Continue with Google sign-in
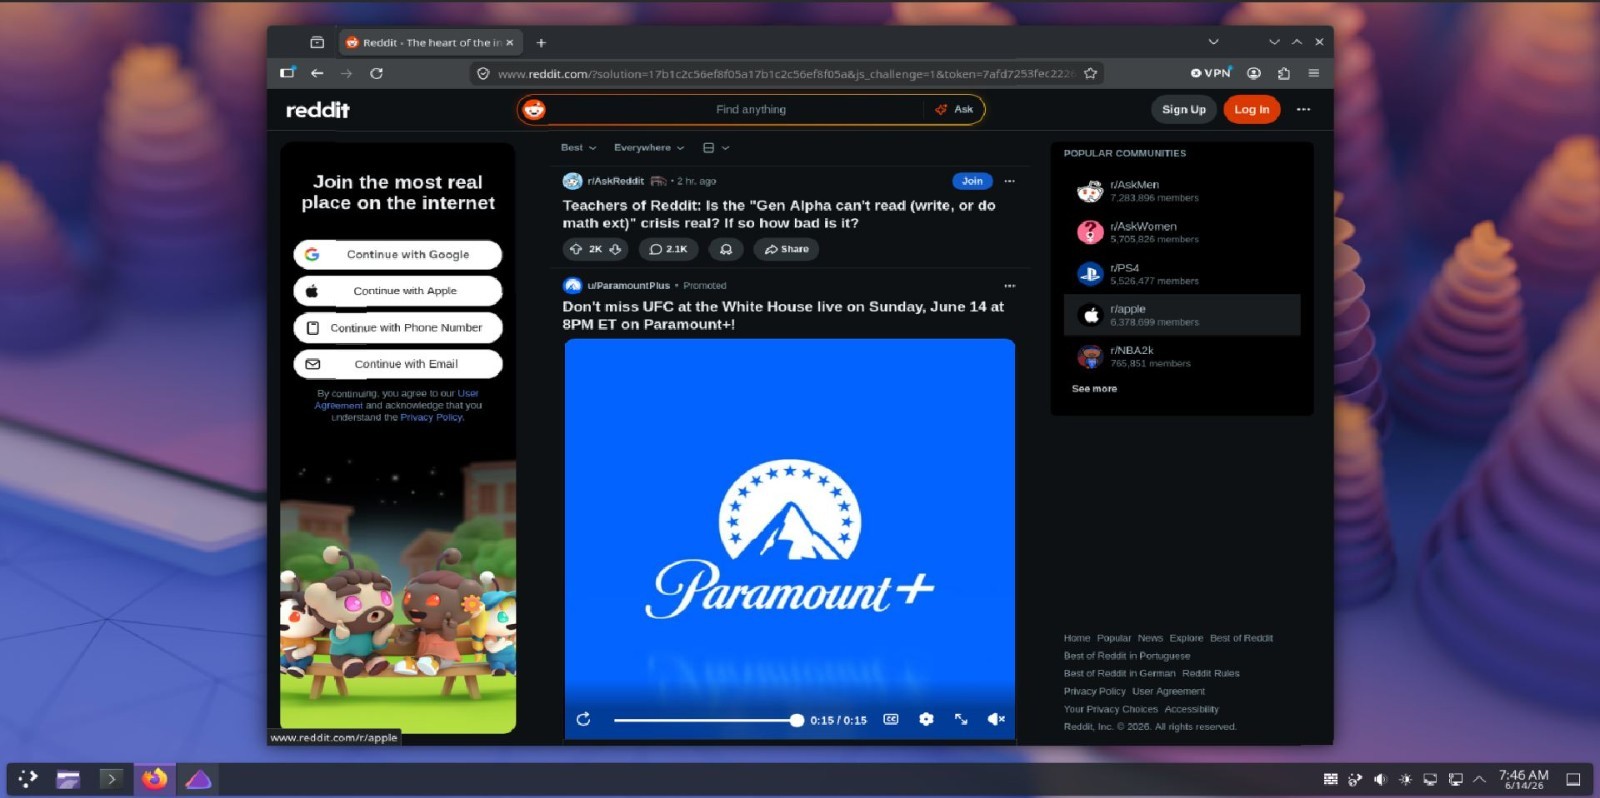This screenshot has width=1600, height=798. click(x=398, y=255)
